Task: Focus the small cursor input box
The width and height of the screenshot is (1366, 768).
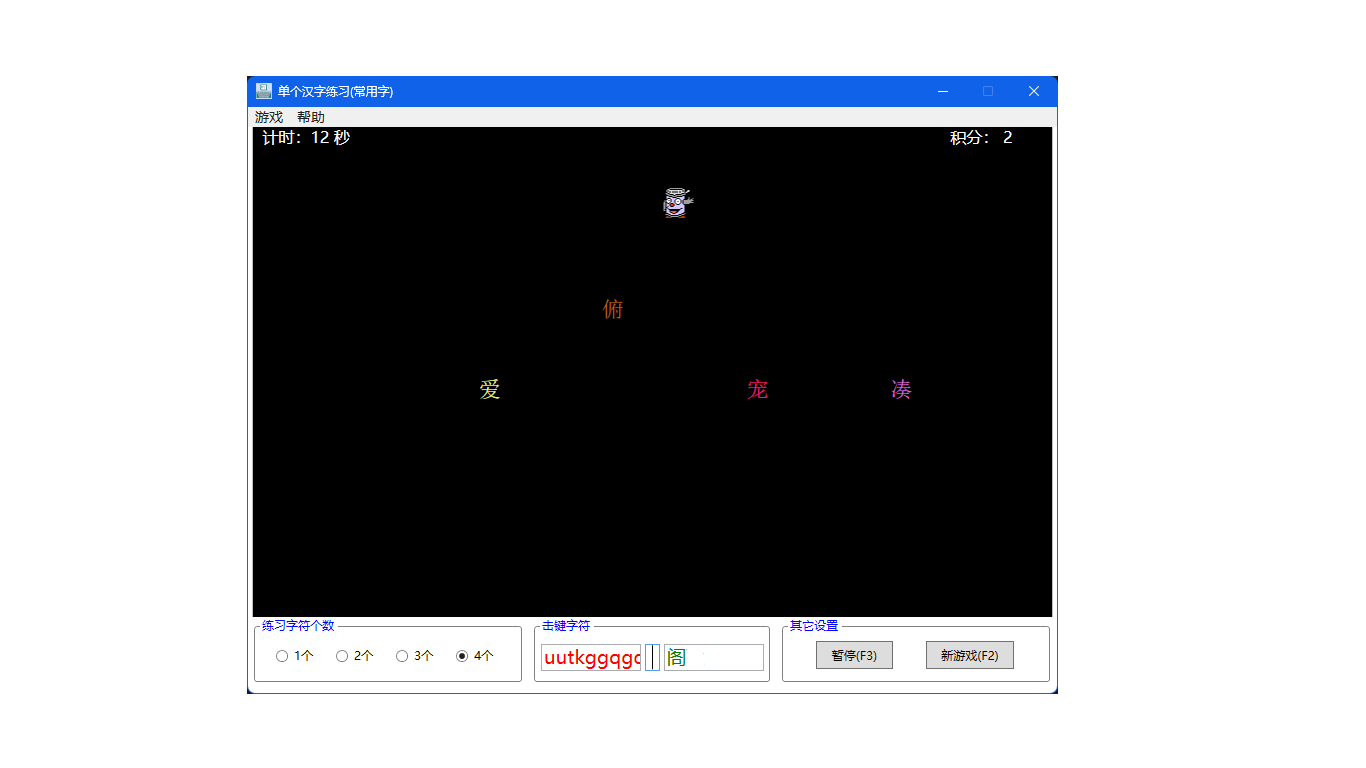Action: click(652, 657)
